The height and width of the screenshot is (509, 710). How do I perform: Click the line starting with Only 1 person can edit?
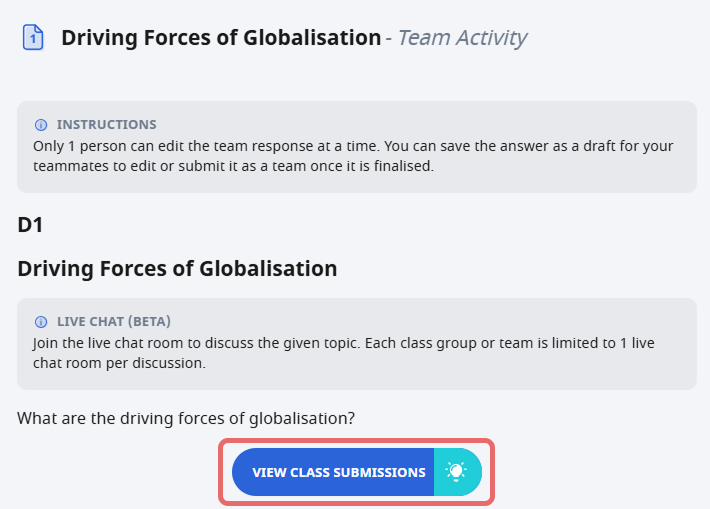(353, 146)
